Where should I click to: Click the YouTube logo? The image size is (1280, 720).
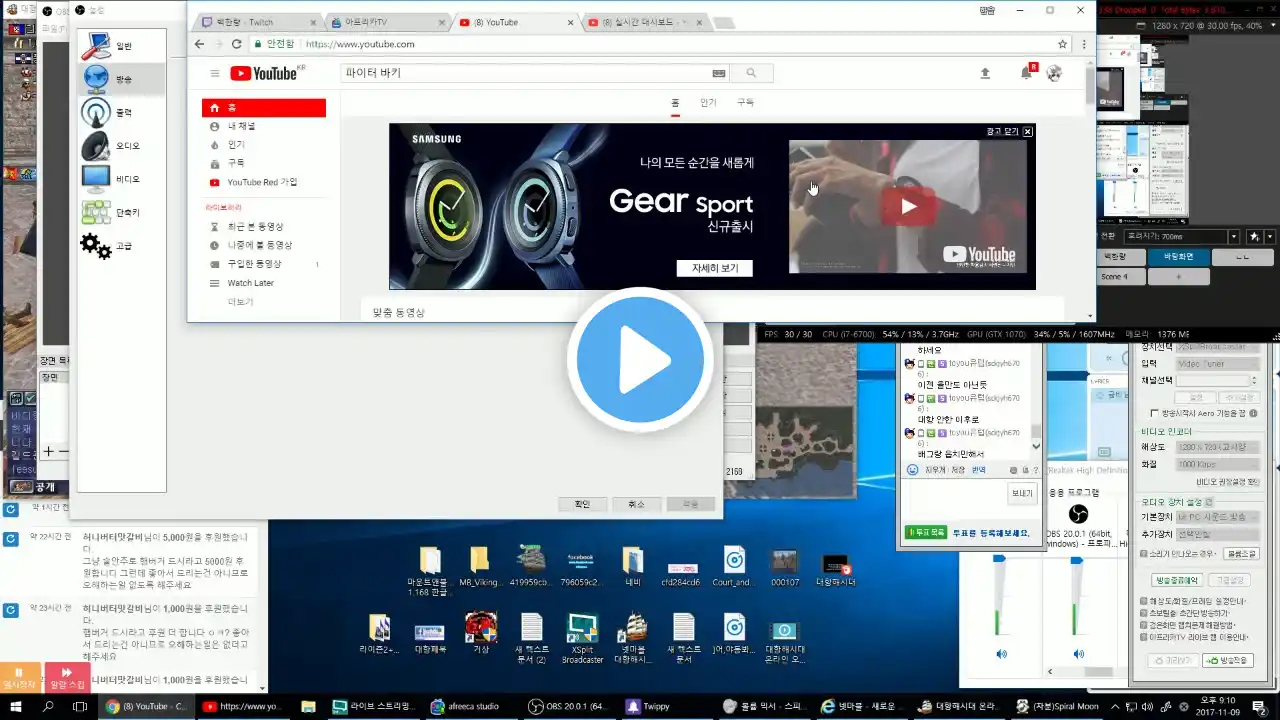263,73
